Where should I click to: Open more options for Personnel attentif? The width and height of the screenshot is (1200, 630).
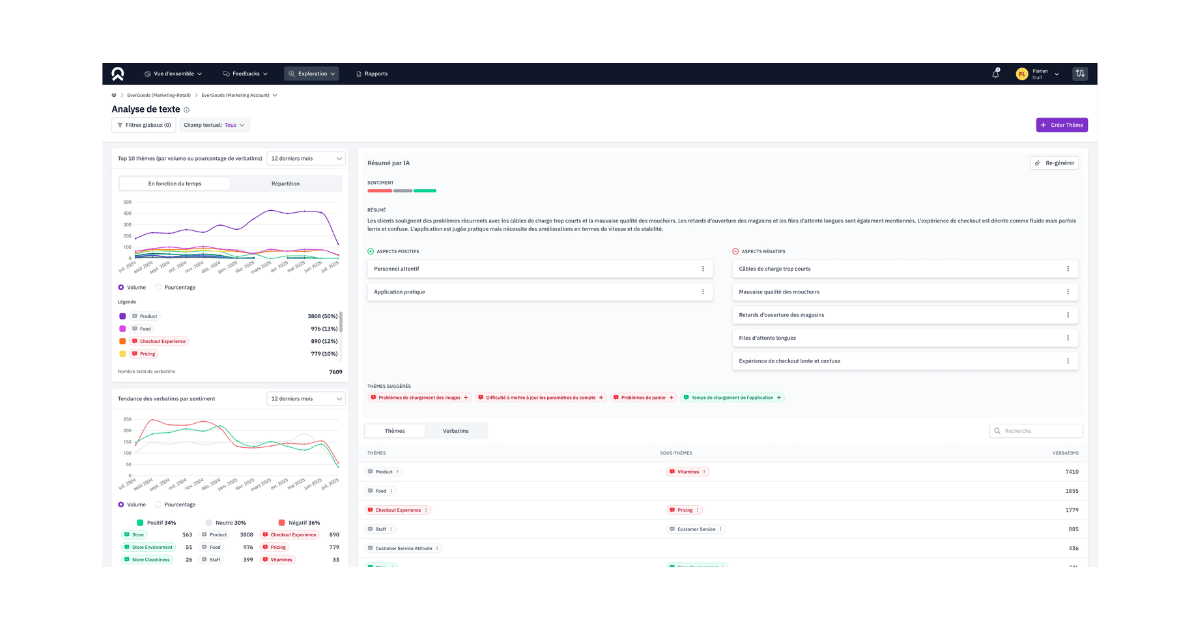pos(703,268)
